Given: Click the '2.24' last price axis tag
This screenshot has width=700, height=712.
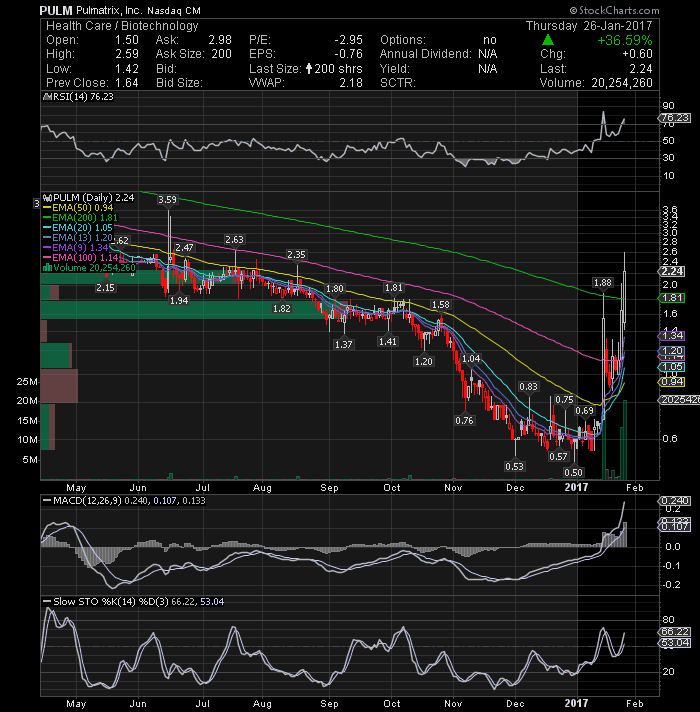Looking at the screenshot, I should coord(672,271).
